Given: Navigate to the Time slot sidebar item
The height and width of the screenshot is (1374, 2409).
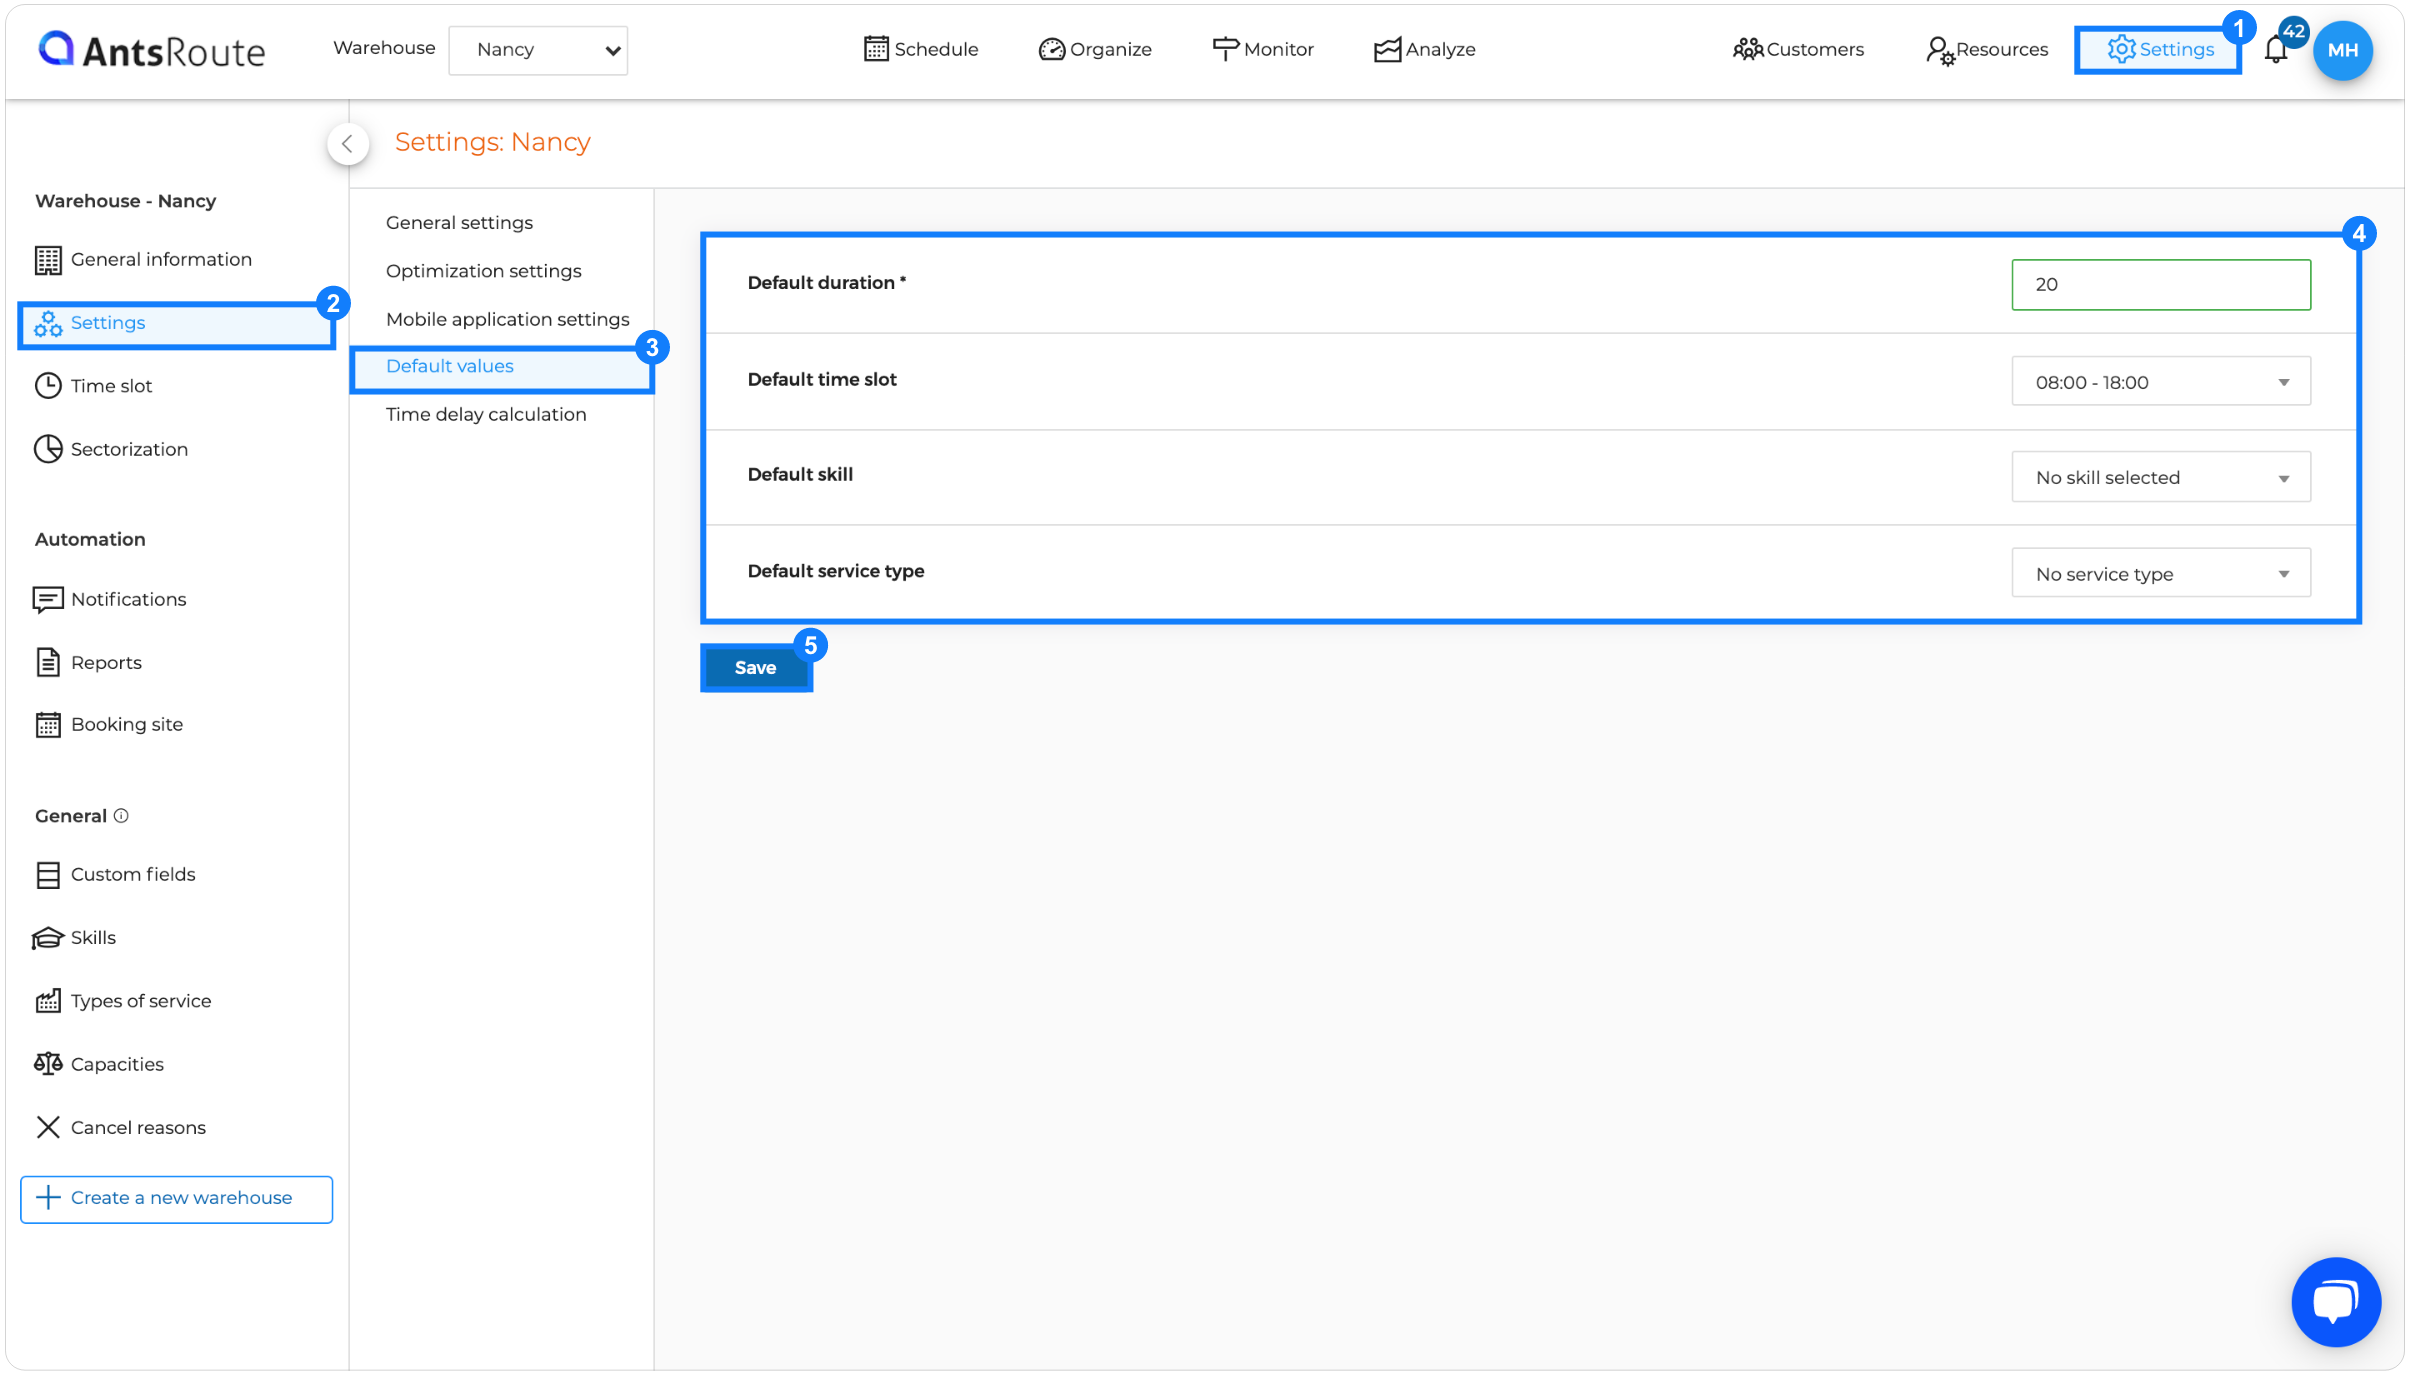Looking at the screenshot, I should (x=111, y=384).
